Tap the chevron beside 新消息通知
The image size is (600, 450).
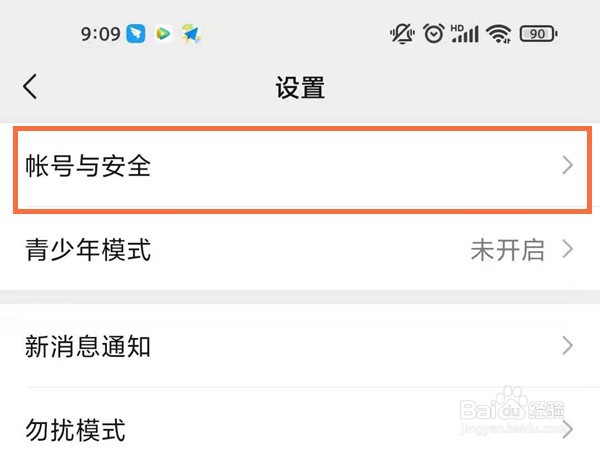tap(568, 347)
